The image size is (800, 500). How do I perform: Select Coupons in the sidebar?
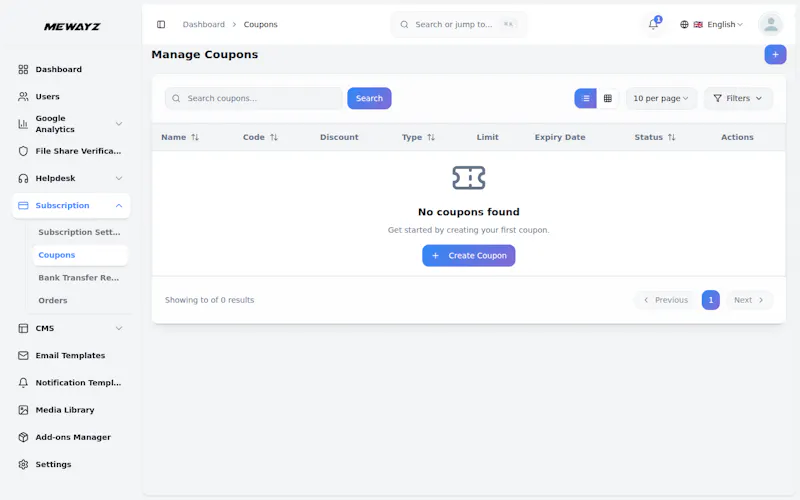[x=80, y=255]
